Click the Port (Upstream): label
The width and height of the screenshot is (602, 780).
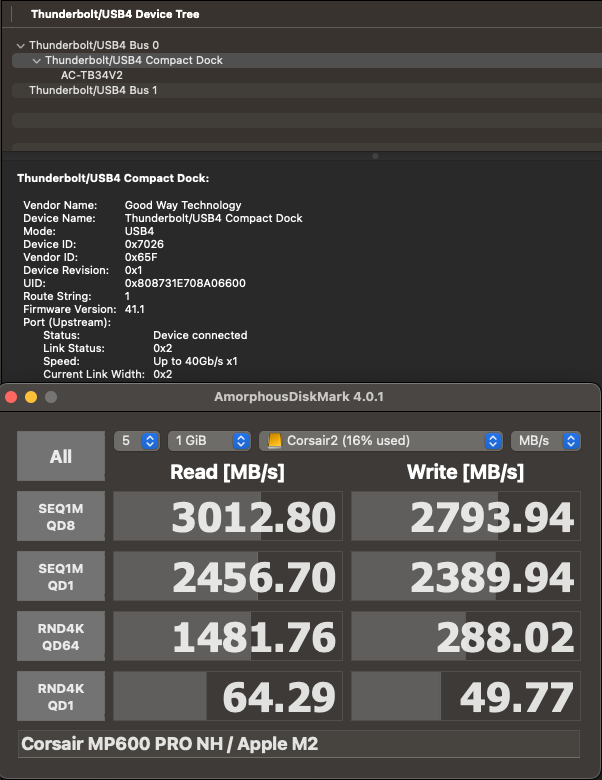pyautogui.click(x=67, y=322)
